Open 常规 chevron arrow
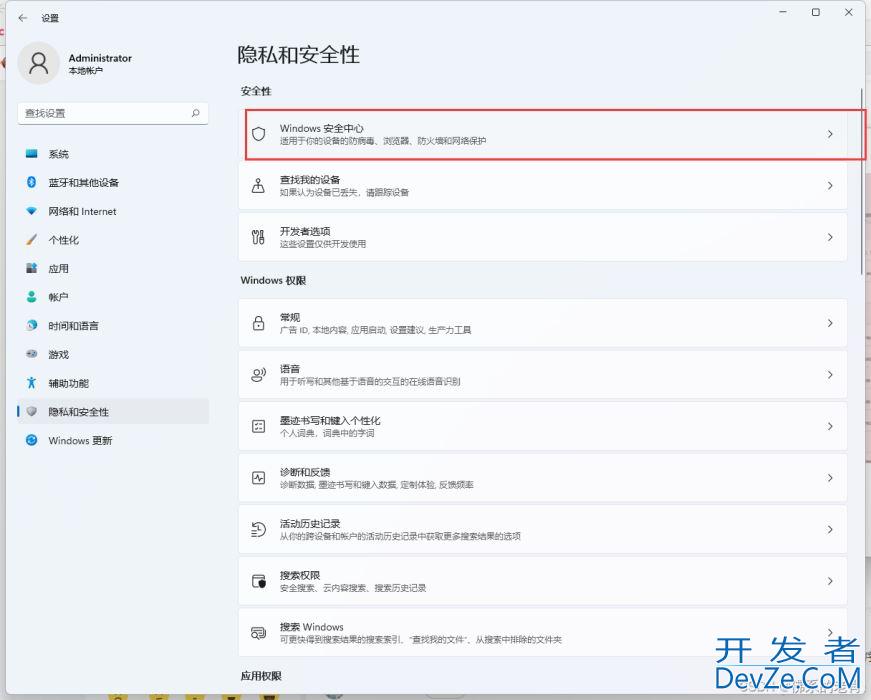 click(x=830, y=323)
